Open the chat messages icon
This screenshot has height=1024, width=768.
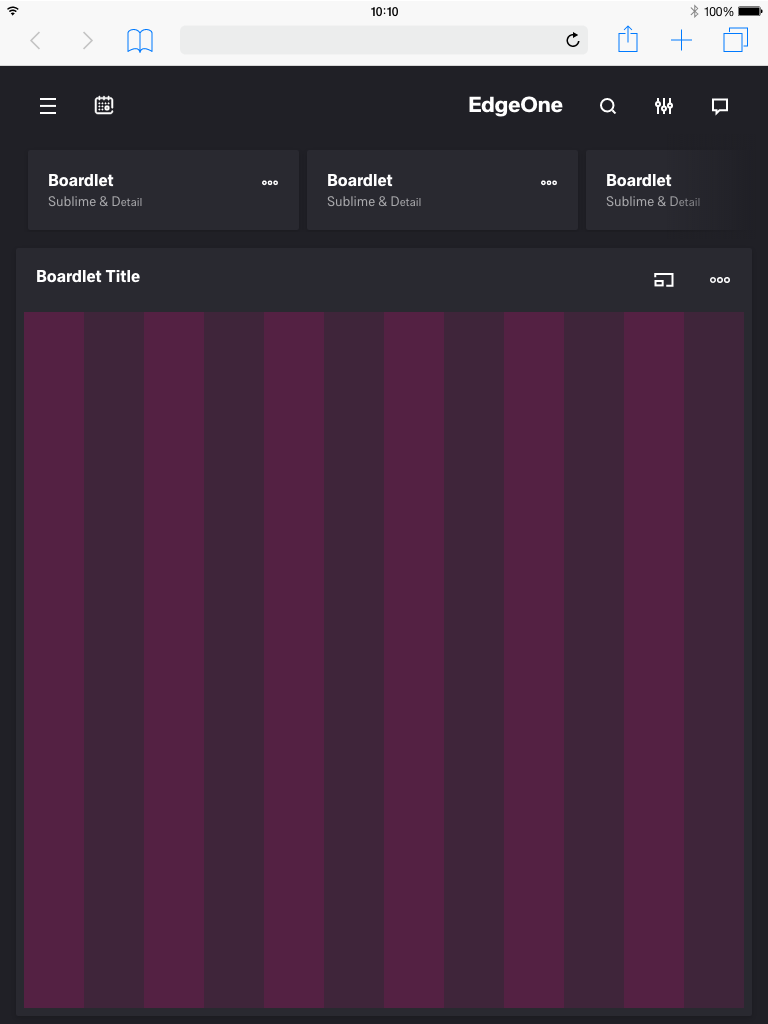(x=720, y=106)
